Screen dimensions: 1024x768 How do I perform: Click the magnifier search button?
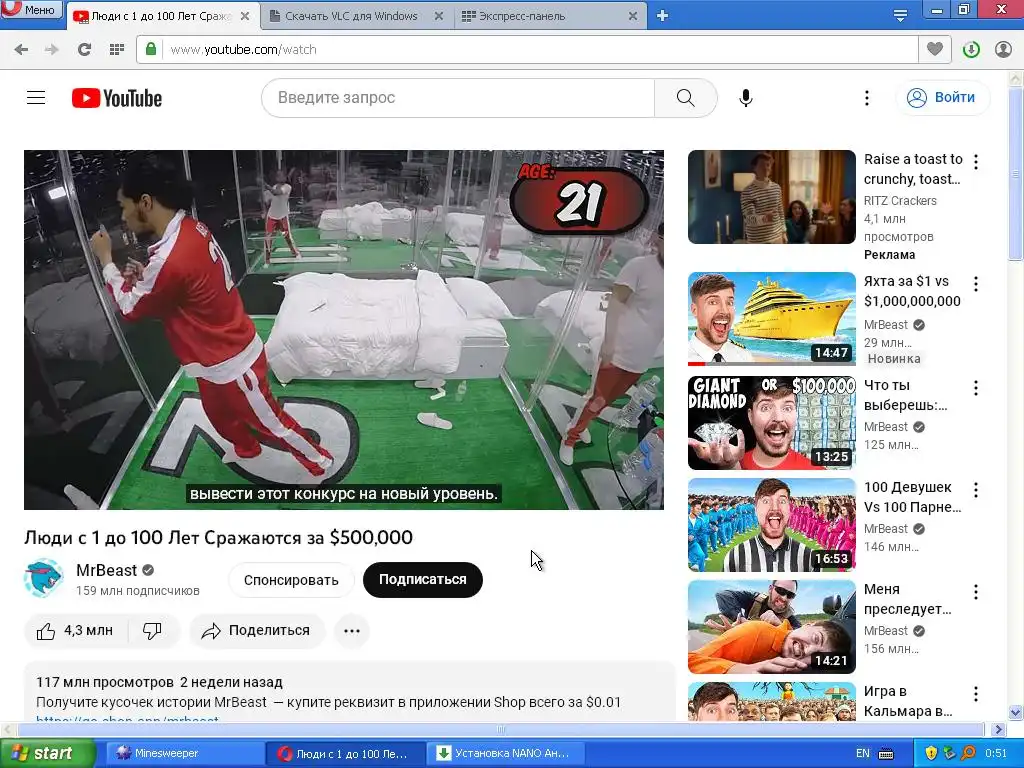pyautogui.click(x=686, y=98)
